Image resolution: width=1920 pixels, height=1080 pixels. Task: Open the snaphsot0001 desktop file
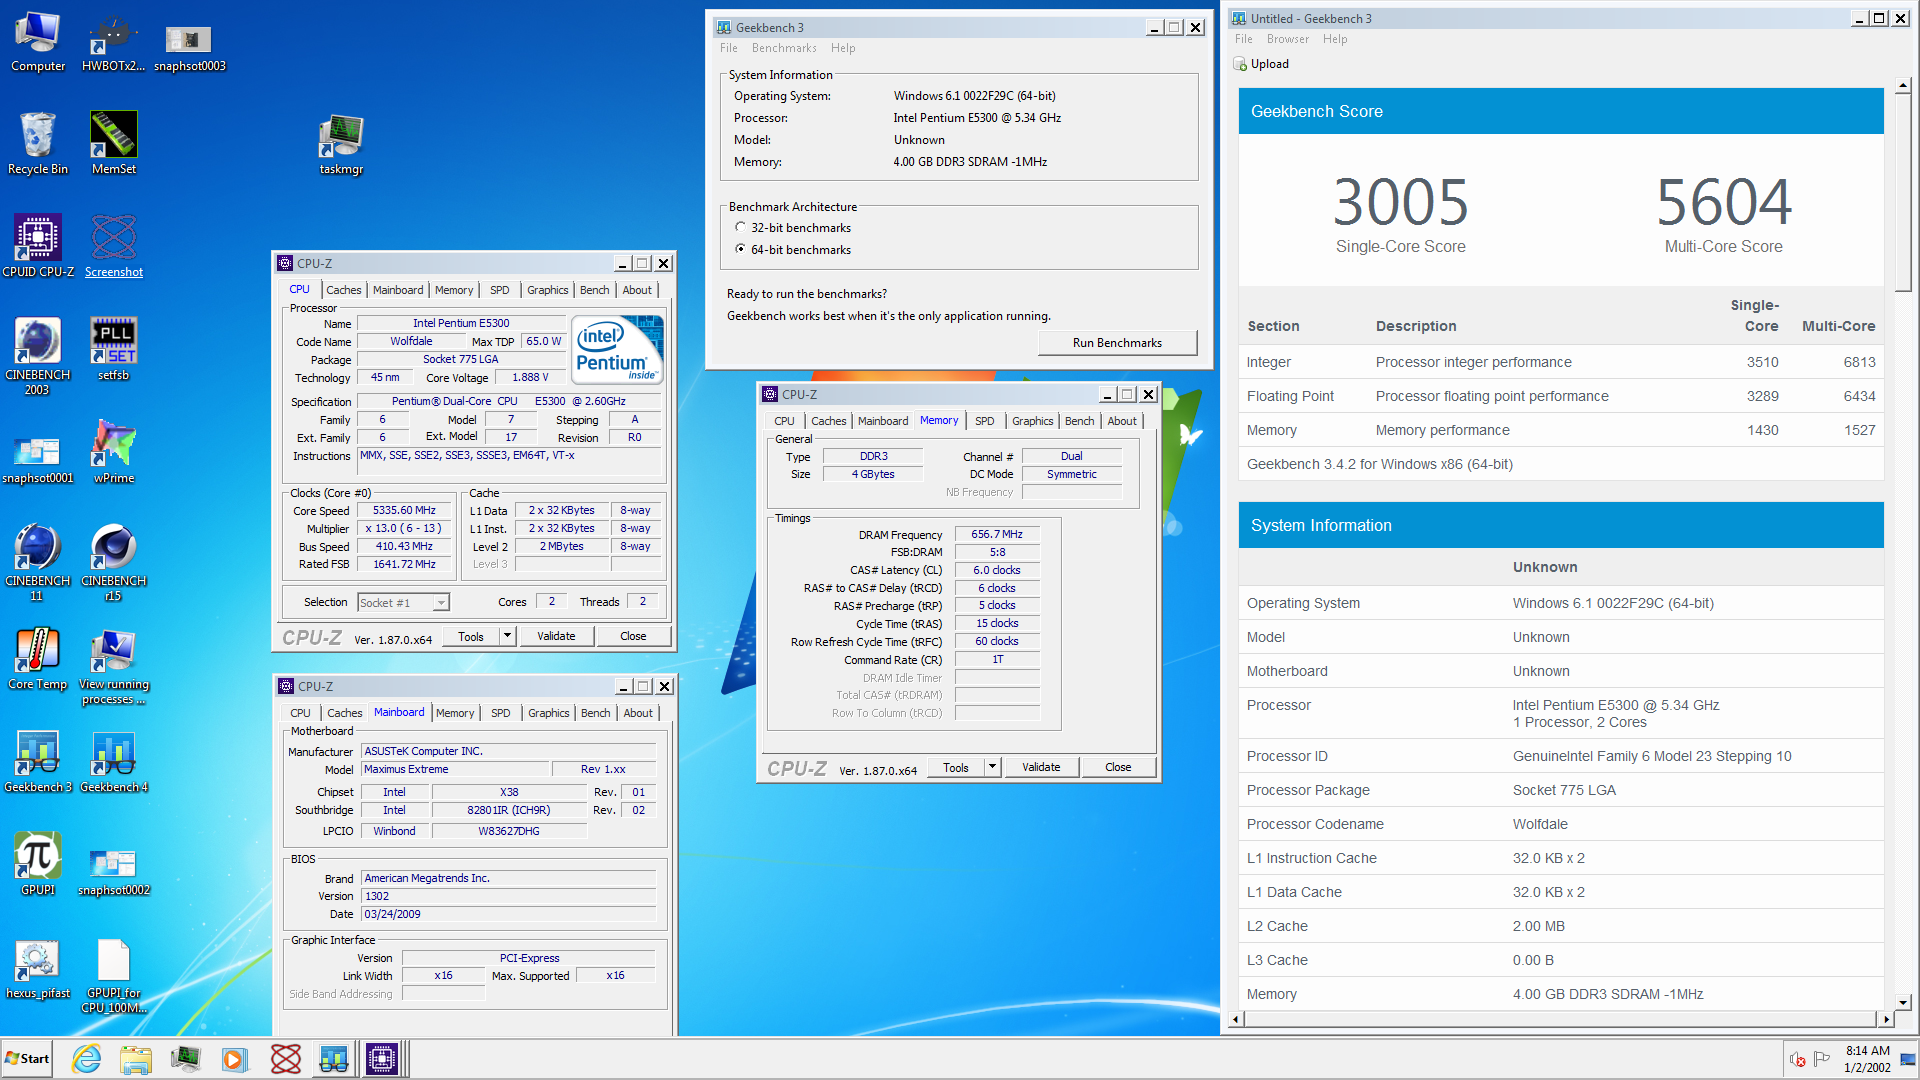[x=38, y=458]
